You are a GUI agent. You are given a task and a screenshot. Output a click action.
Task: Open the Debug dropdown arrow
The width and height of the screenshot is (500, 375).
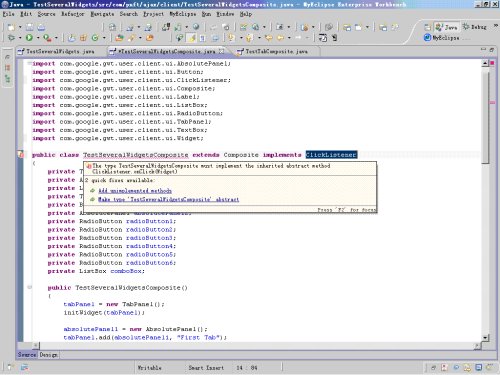click(x=20, y=38)
